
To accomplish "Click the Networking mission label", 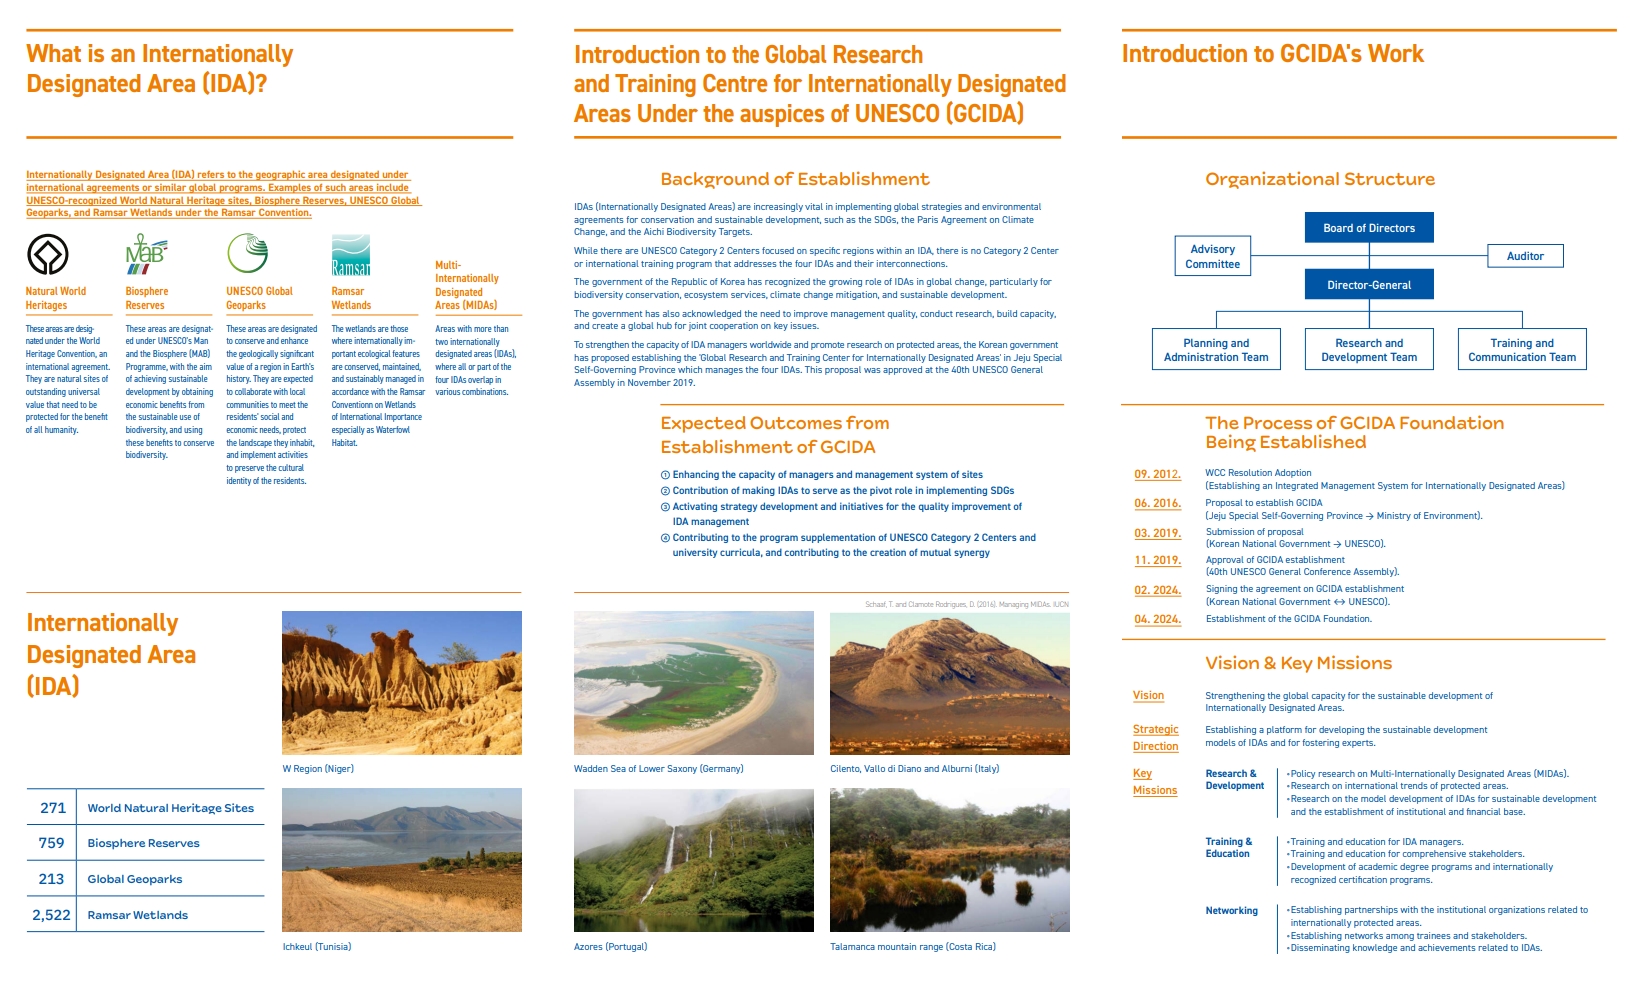I will [x=1232, y=911].
